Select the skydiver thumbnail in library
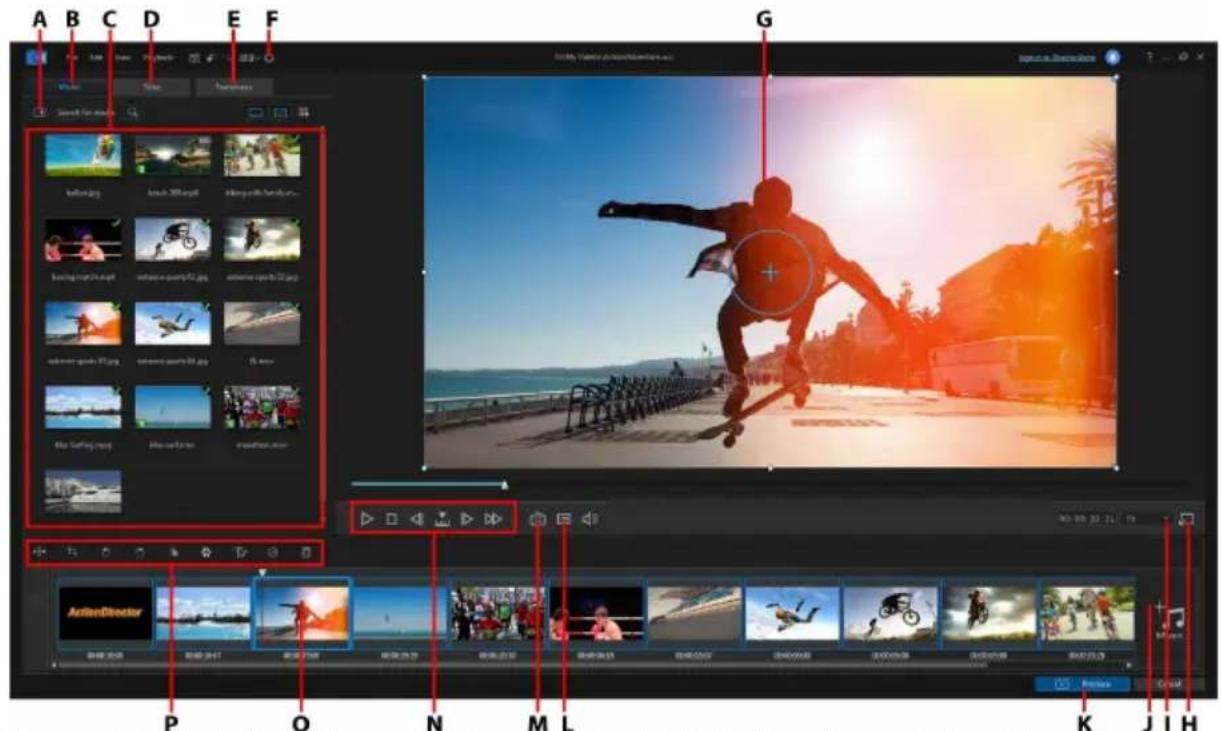The width and height of the screenshot is (1221, 731). [x=172, y=324]
